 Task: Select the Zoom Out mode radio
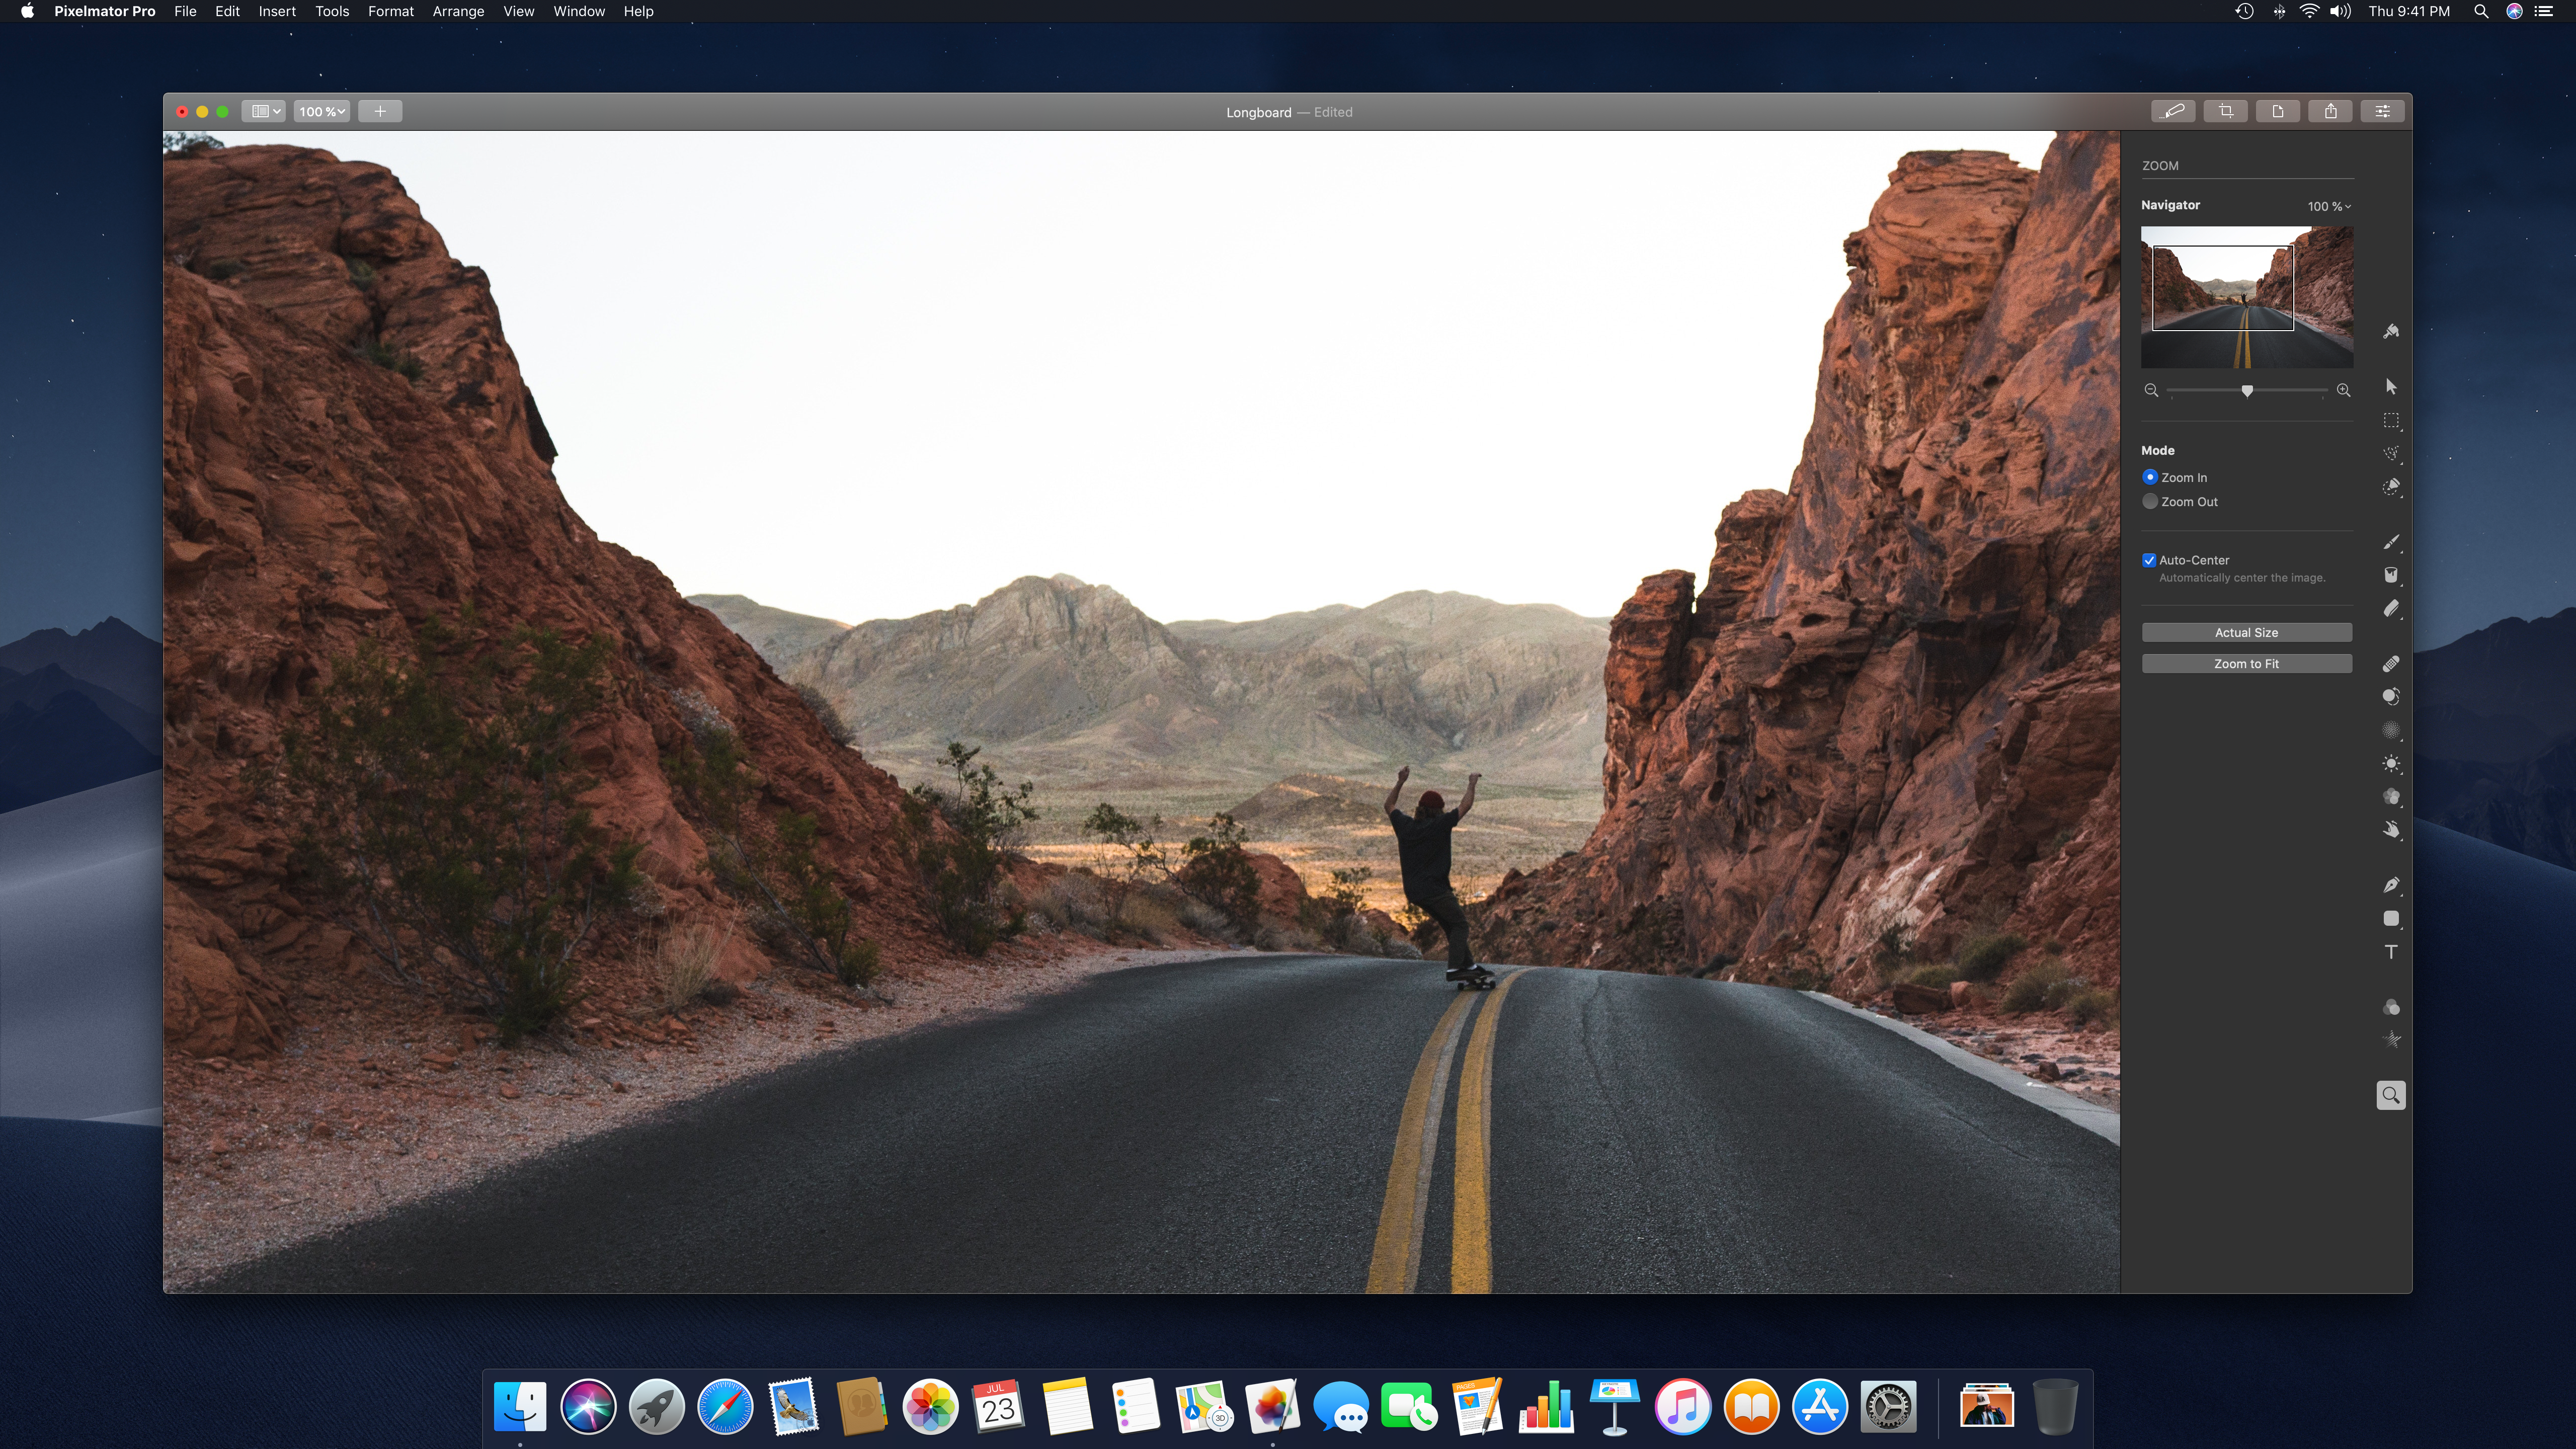[2150, 502]
